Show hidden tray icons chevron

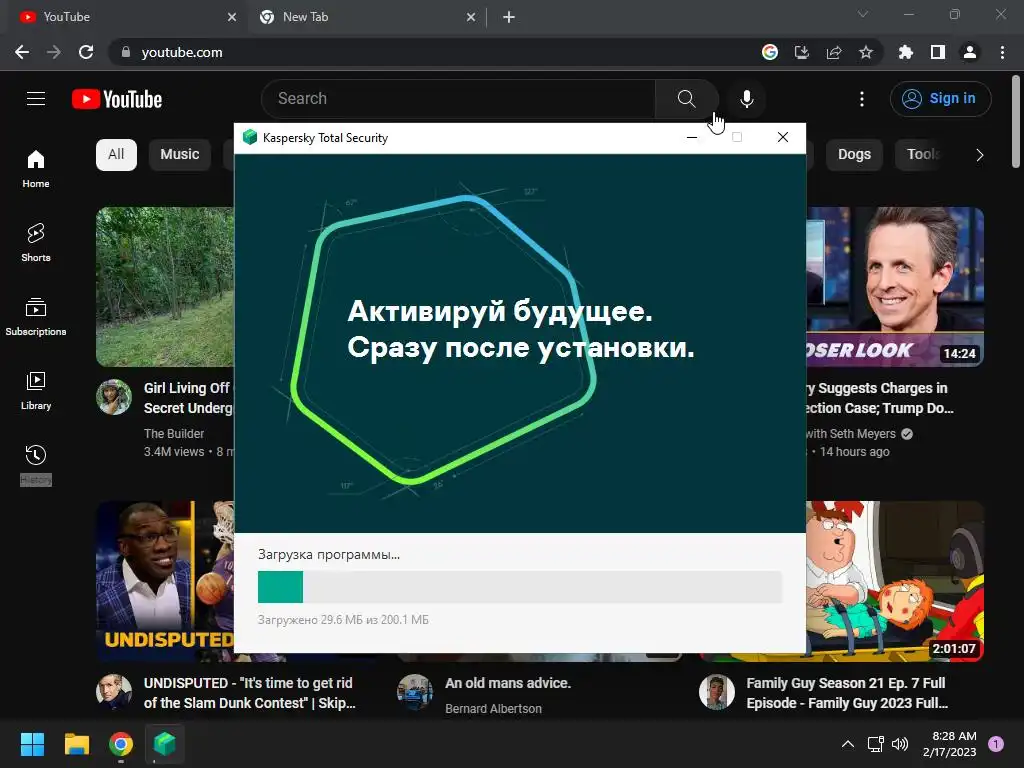pyautogui.click(x=848, y=744)
